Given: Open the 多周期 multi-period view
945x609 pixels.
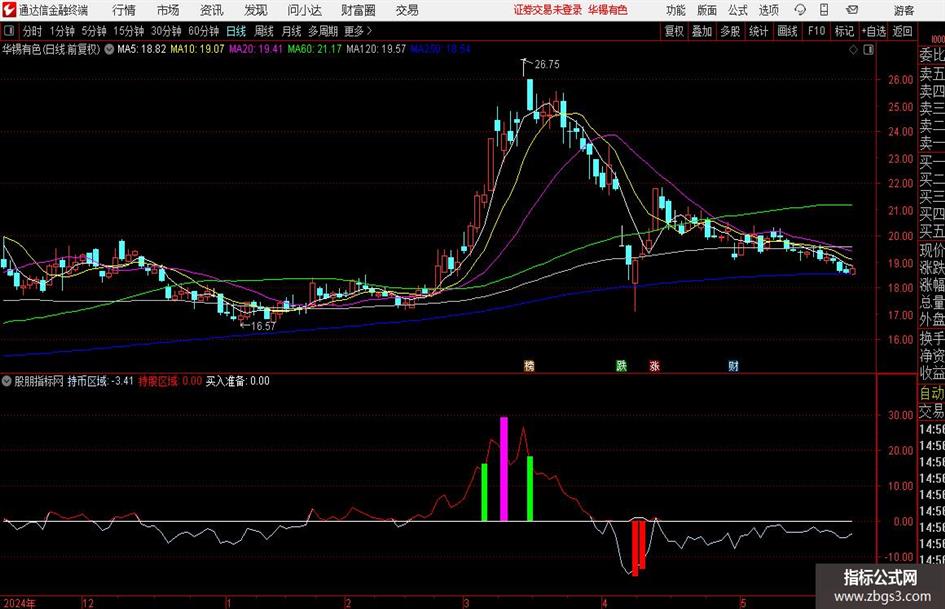Looking at the screenshot, I should click(323, 31).
